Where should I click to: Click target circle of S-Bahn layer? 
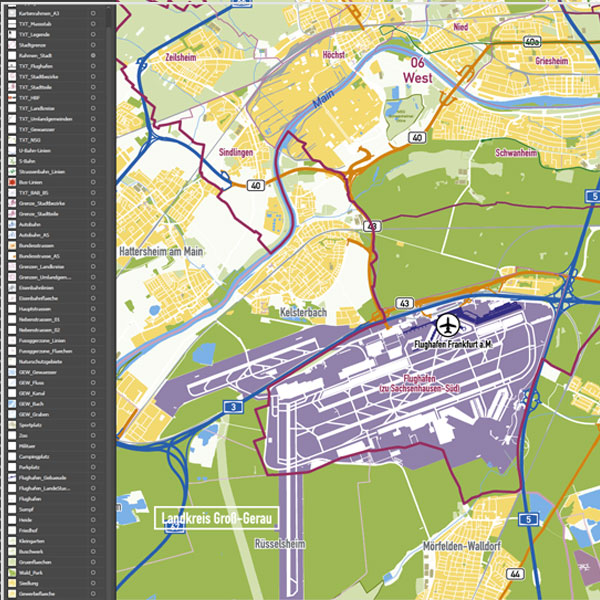[x=93, y=161]
